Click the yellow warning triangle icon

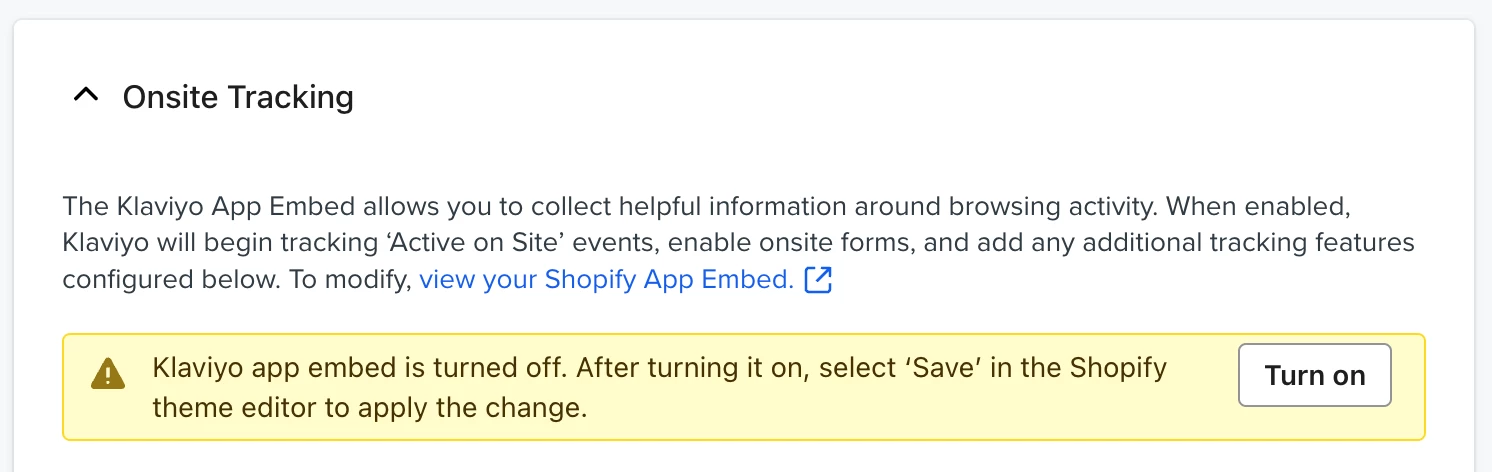(x=107, y=374)
